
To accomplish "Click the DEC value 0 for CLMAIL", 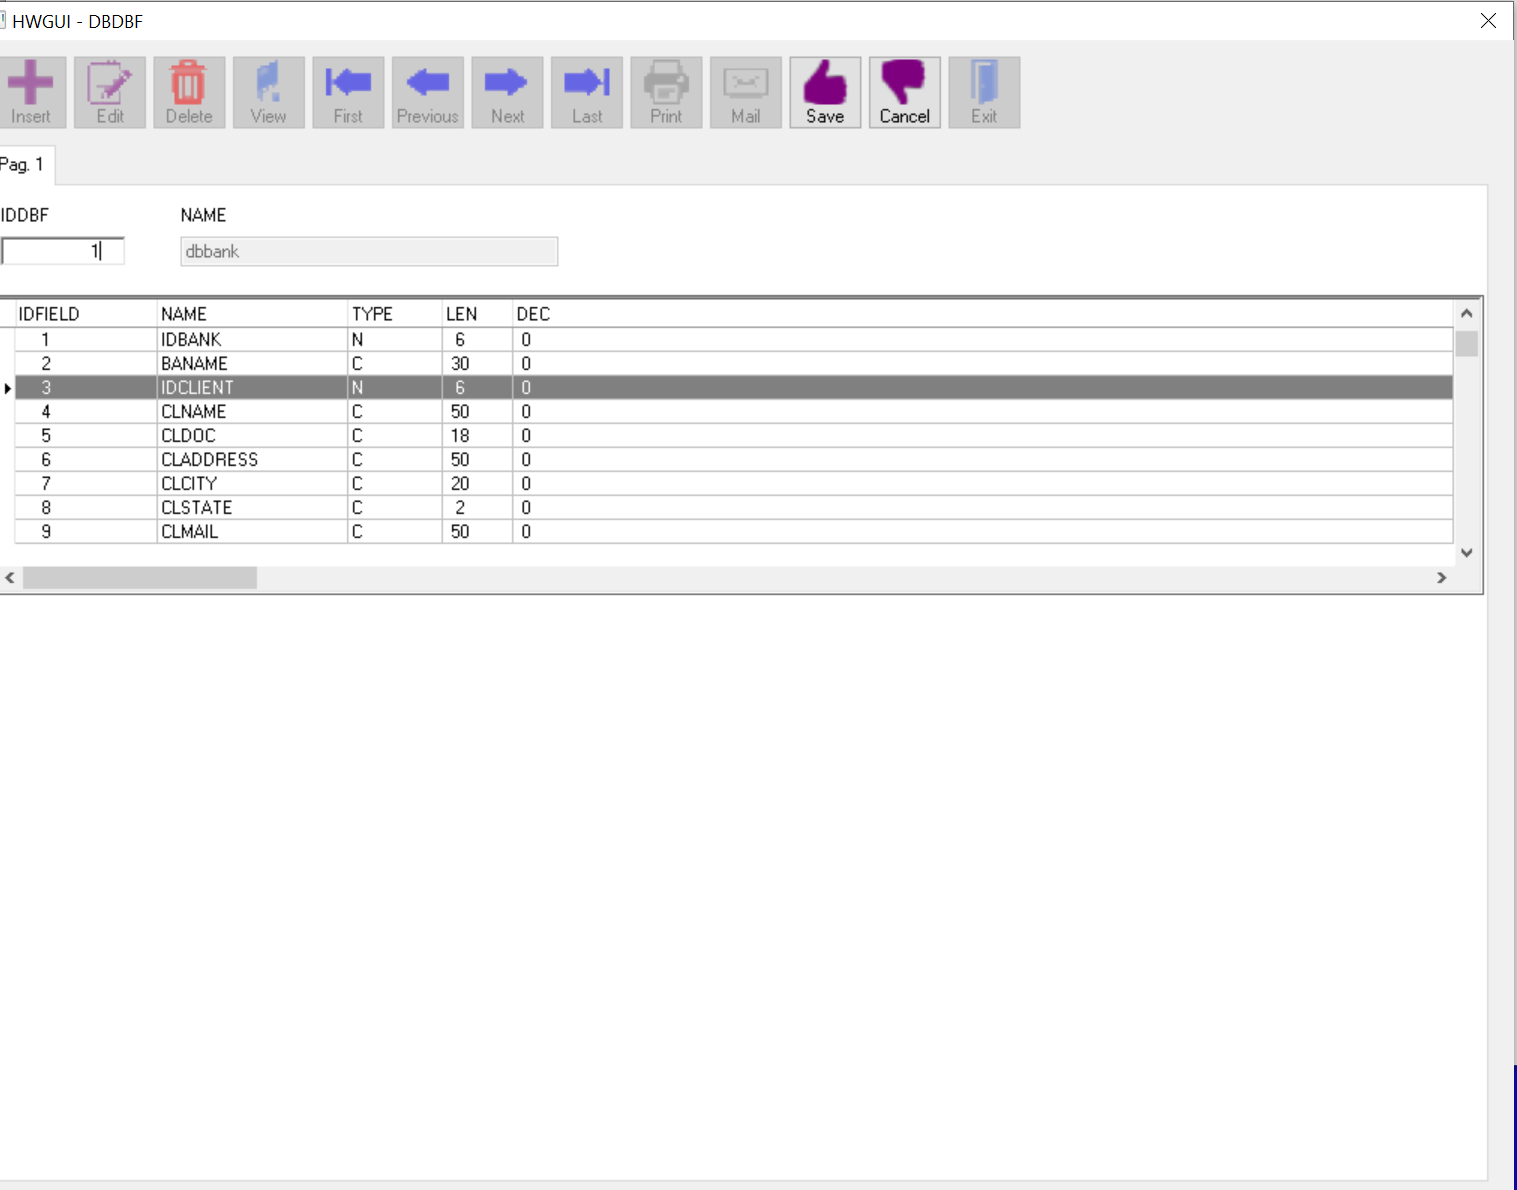I will tap(526, 532).
